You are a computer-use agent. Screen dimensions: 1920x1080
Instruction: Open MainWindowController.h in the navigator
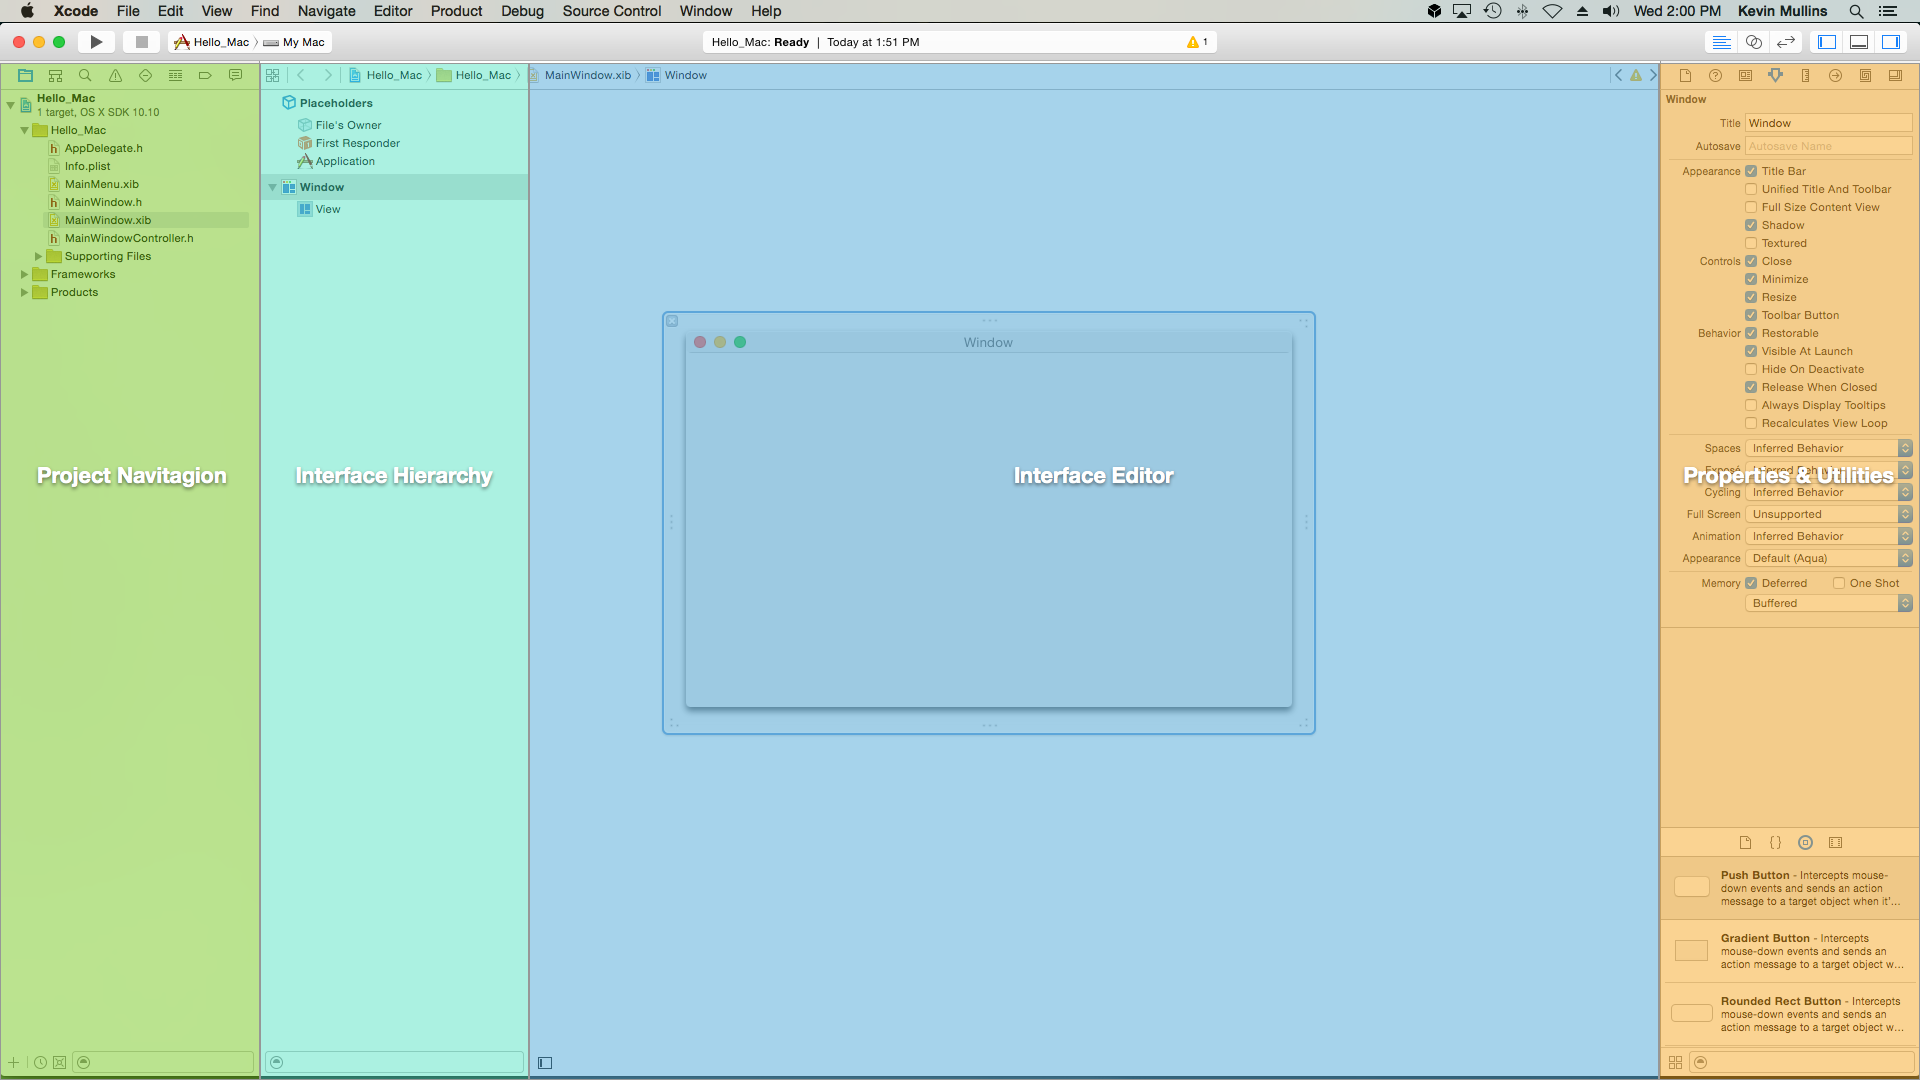click(129, 238)
